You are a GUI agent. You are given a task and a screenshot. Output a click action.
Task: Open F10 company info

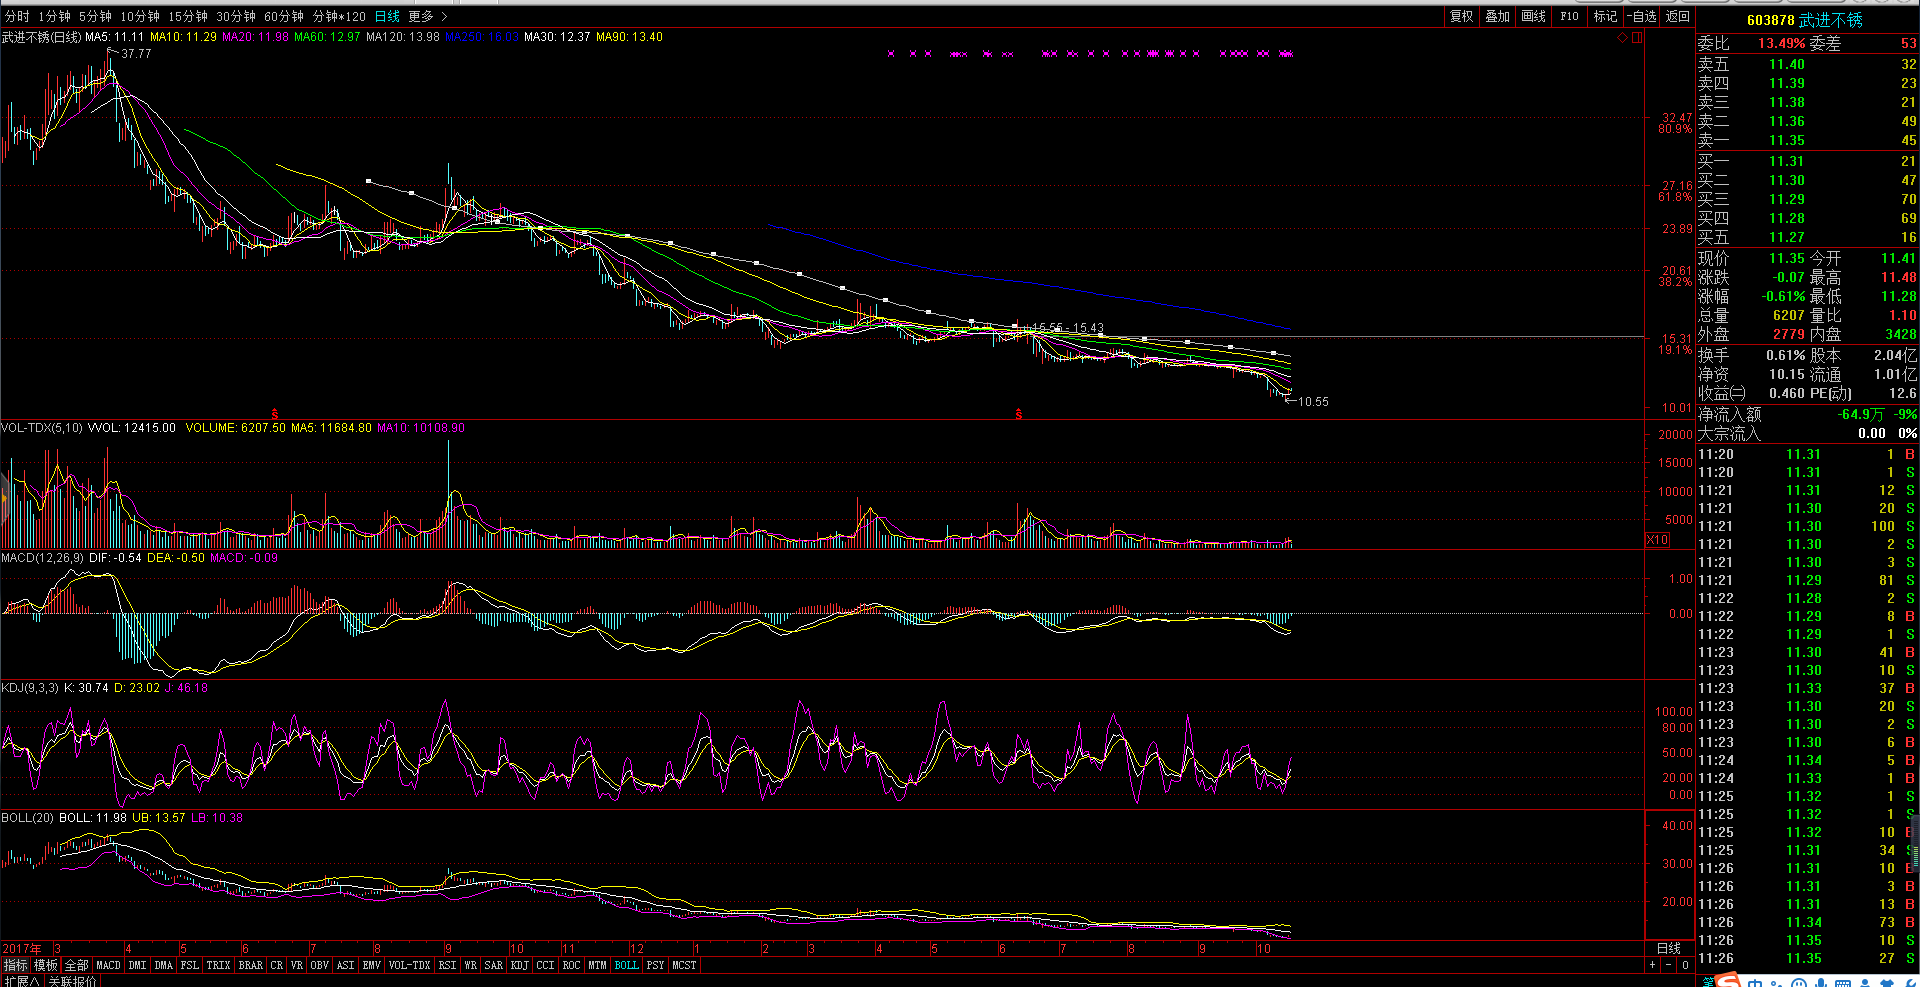1569,16
